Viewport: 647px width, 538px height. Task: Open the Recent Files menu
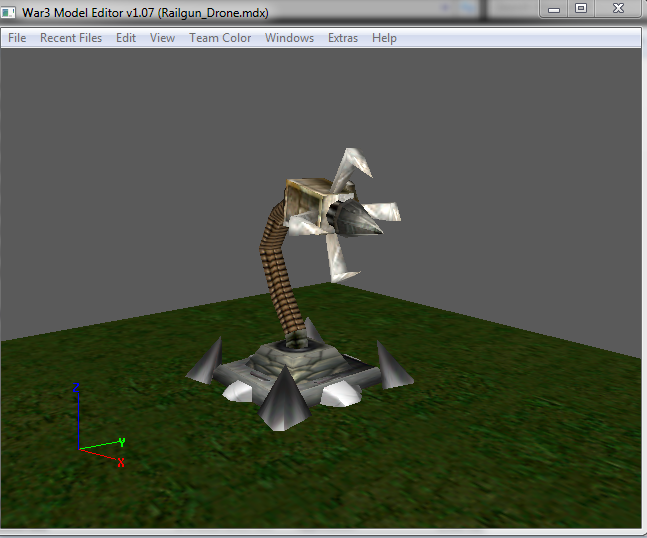pos(71,38)
